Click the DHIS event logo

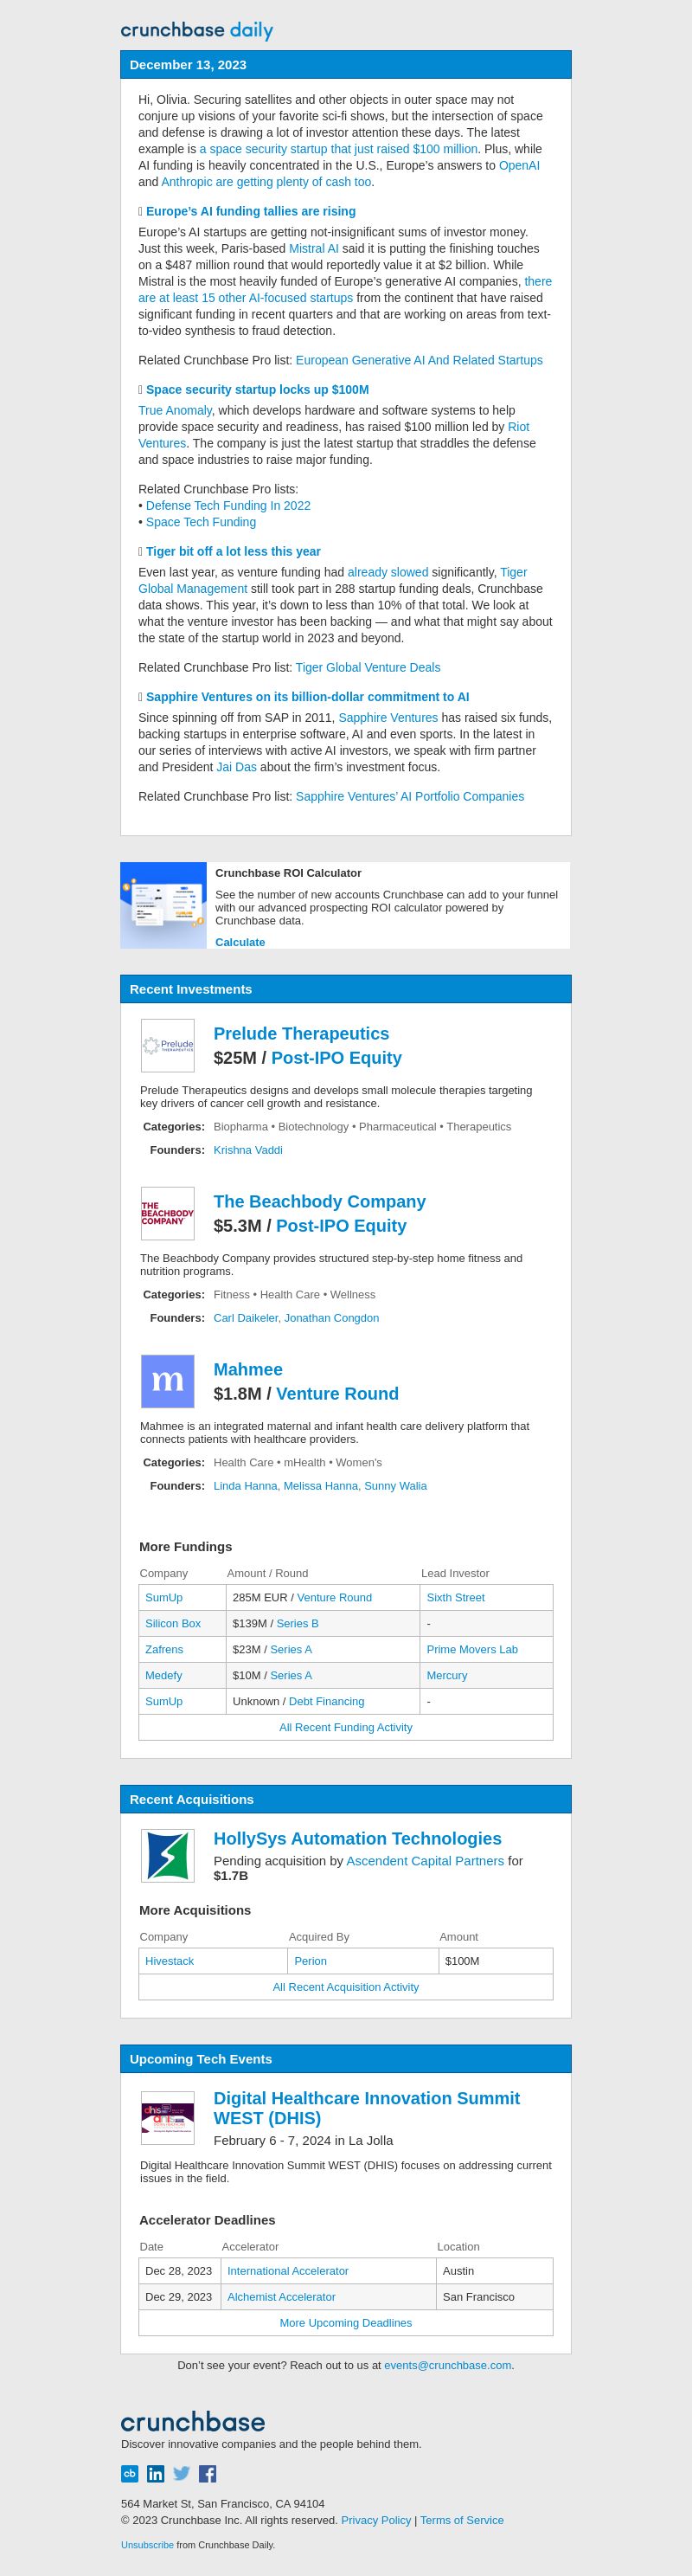click(x=167, y=2117)
